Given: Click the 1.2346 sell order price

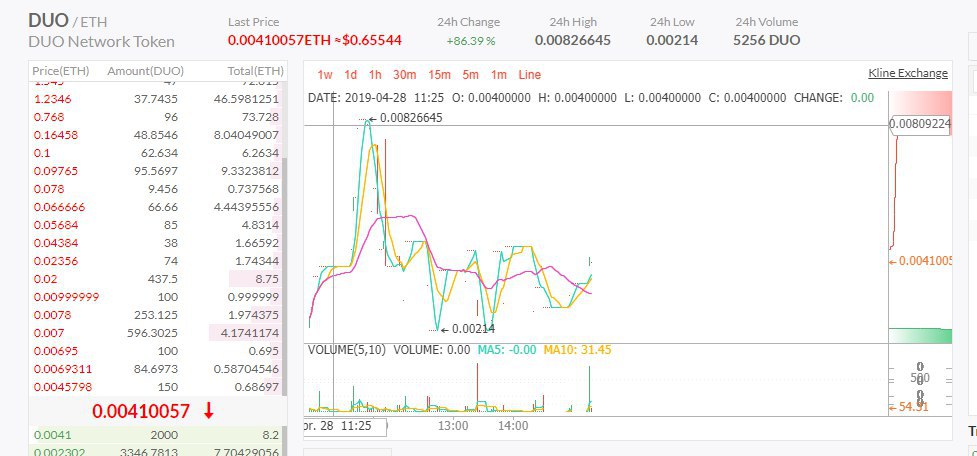Looking at the screenshot, I should coord(53,99).
